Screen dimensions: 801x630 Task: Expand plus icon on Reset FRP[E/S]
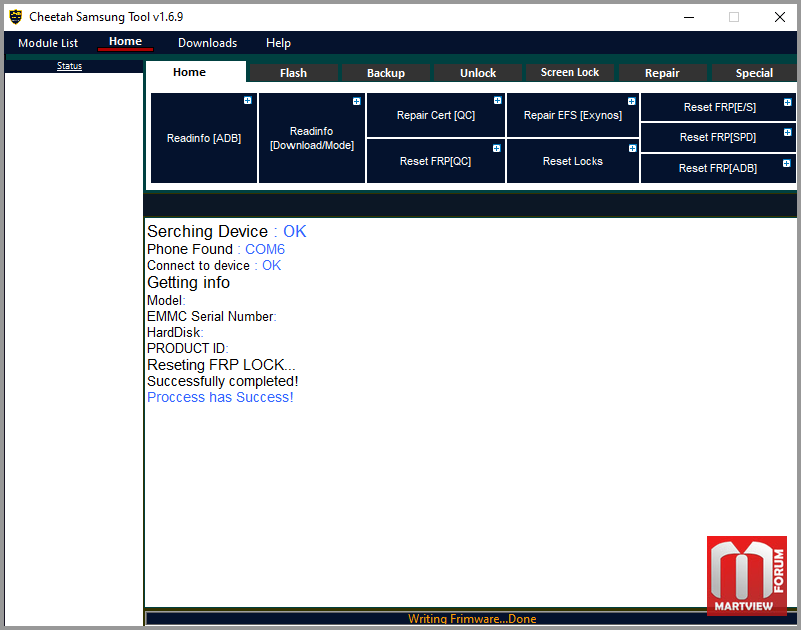tap(788, 102)
